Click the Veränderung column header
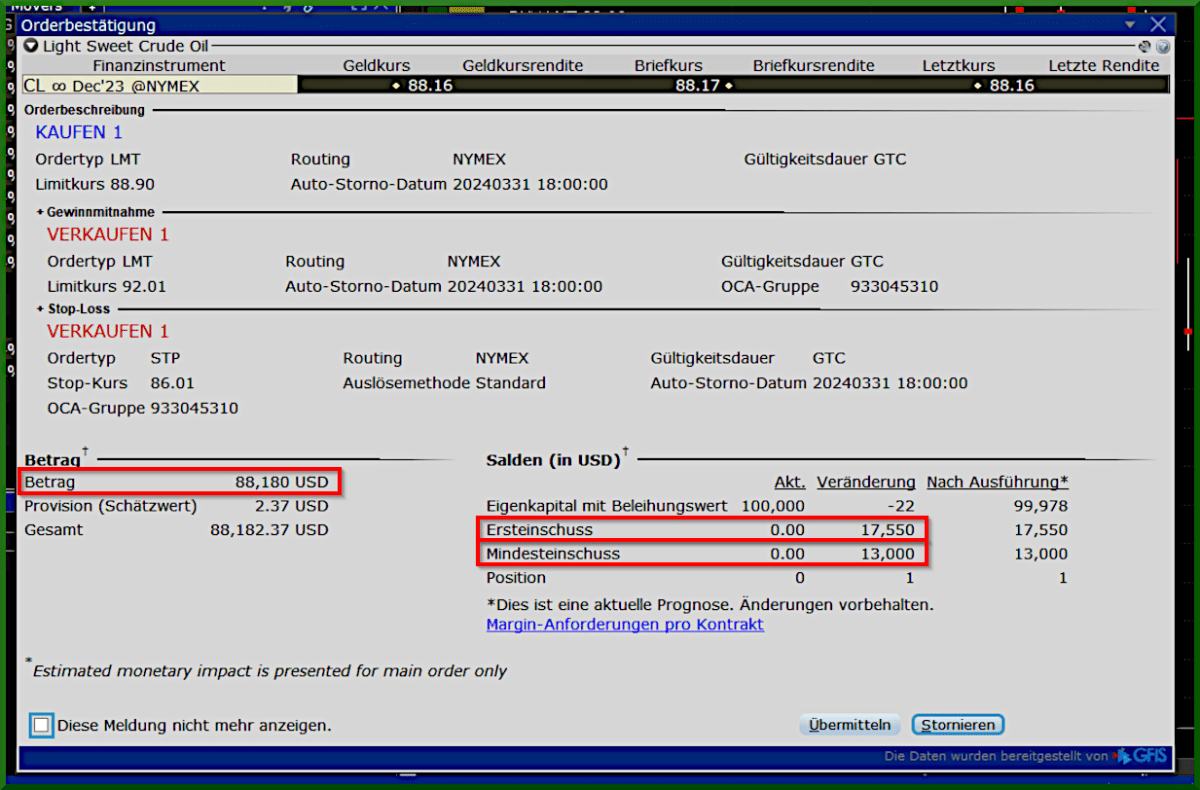Screen dimensions: 1200x790 pyautogui.click(x=866, y=482)
